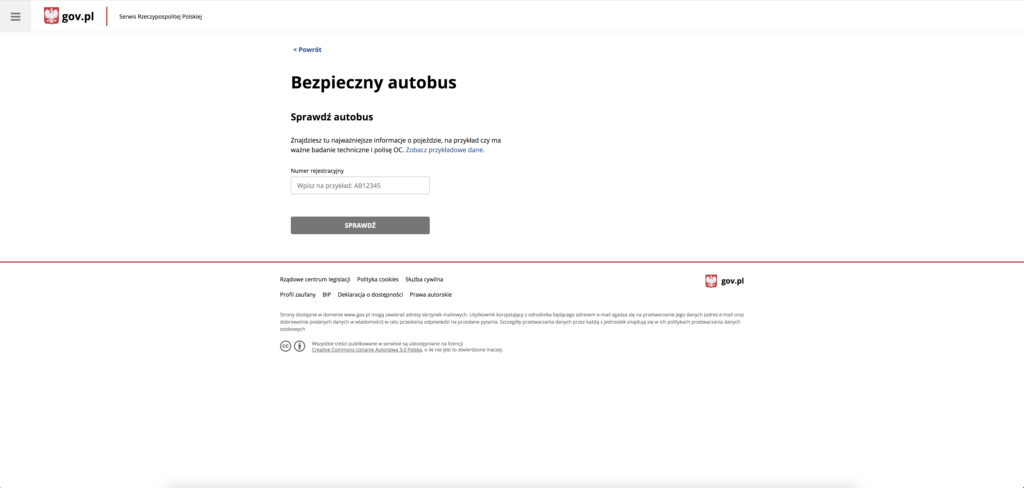This screenshot has width=1024, height=488.
Task: Focus the Numer rejestracyjny input field
Action: (x=360, y=186)
